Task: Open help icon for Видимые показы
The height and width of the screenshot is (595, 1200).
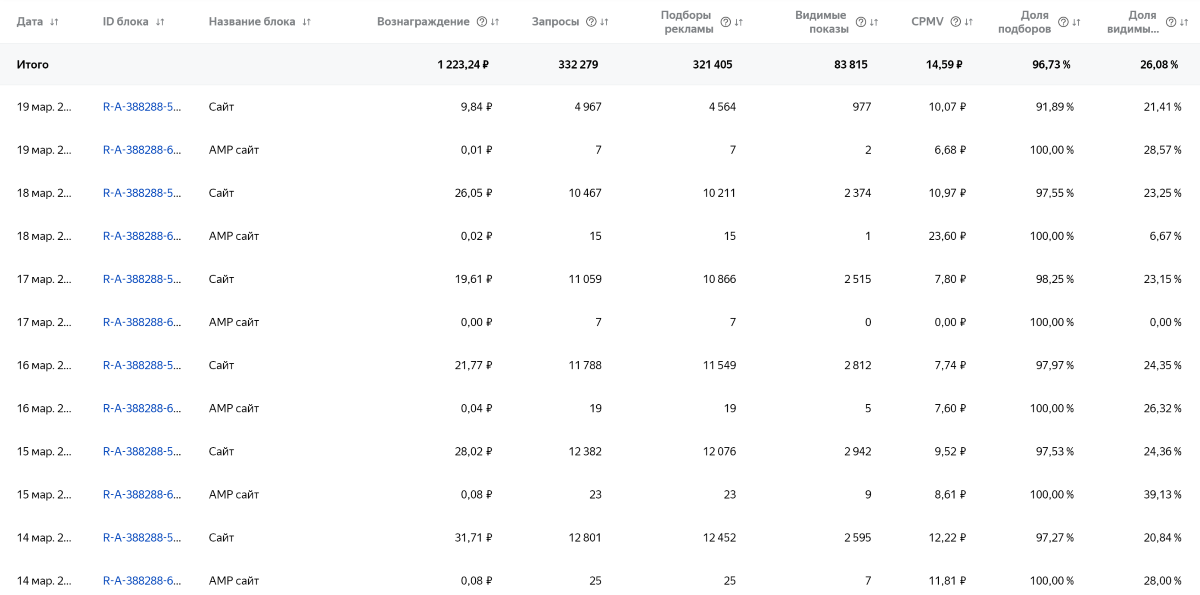Action: pos(860,22)
